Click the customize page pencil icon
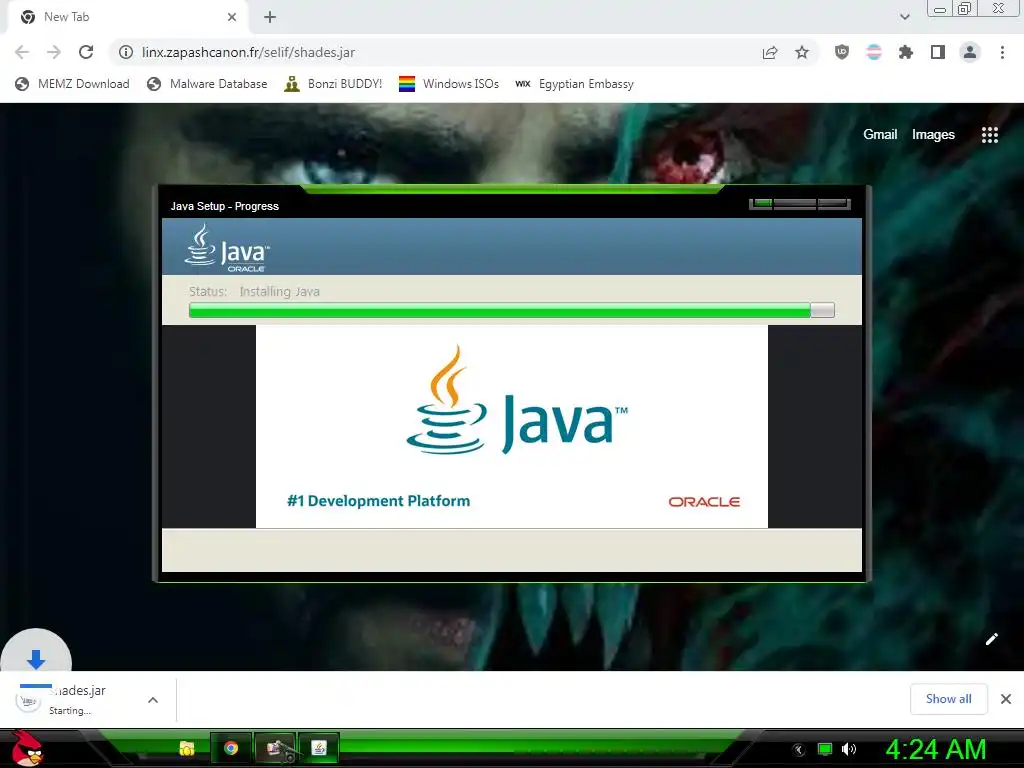Screen dimensions: 1024x768 tap(991, 639)
